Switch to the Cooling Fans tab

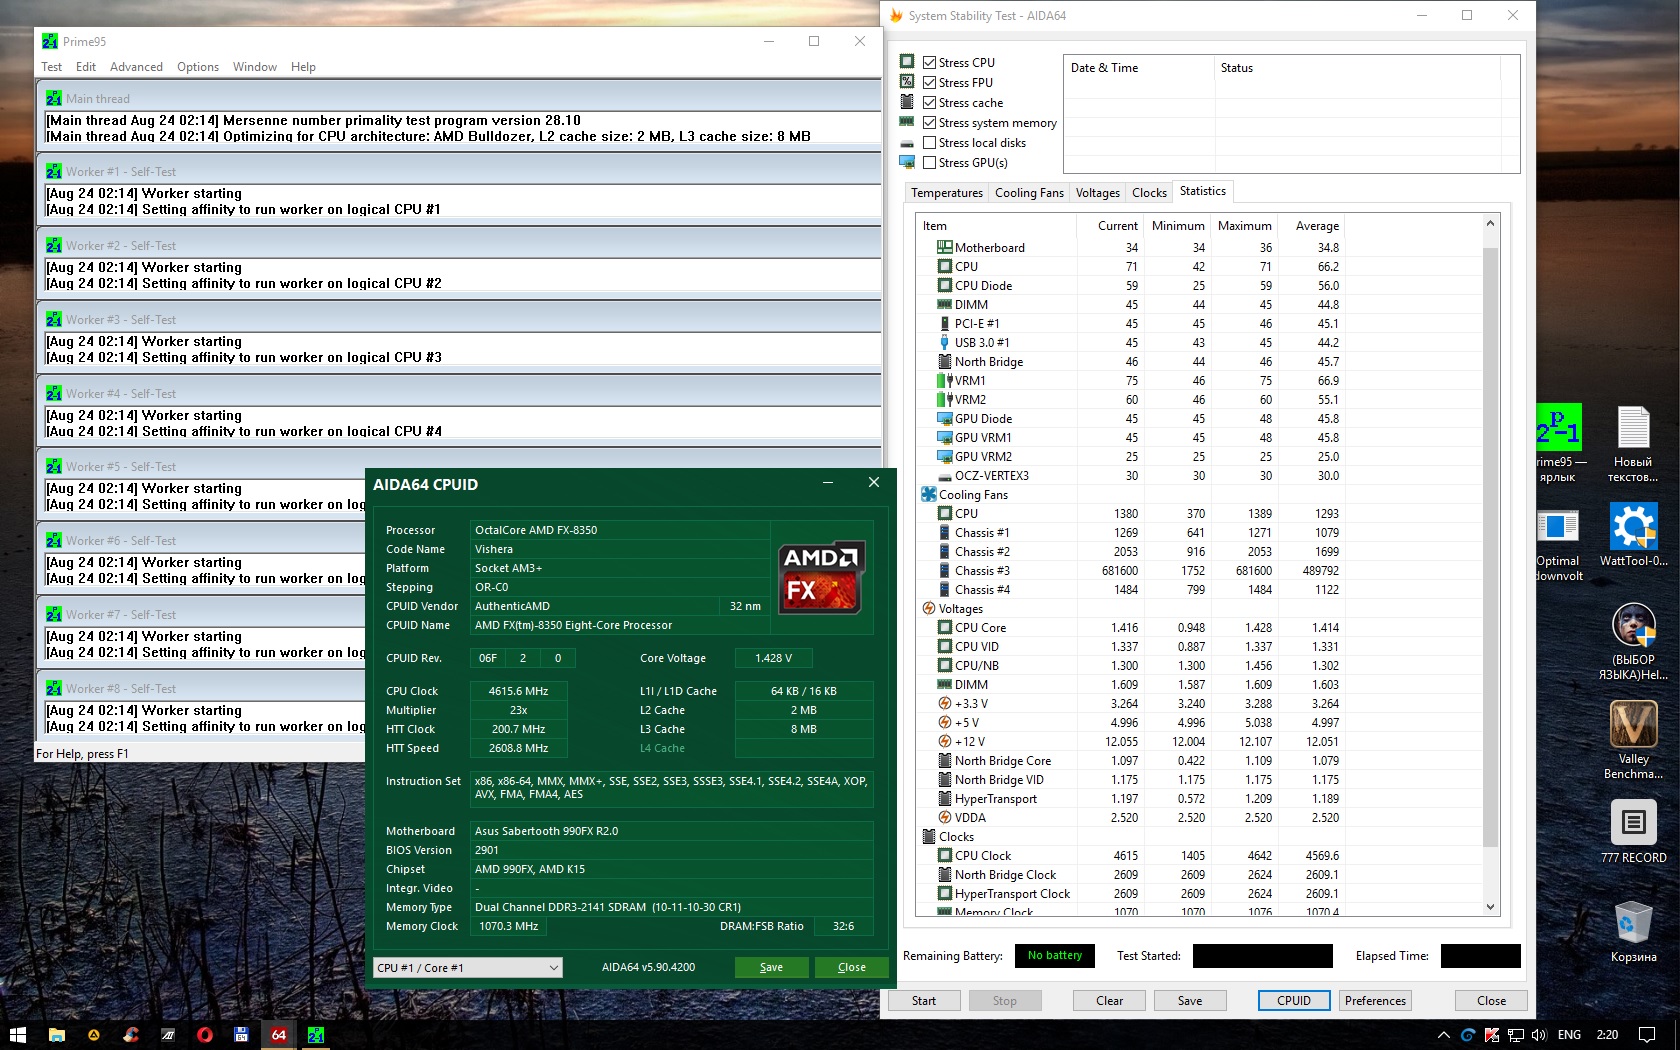click(1029, 193)
